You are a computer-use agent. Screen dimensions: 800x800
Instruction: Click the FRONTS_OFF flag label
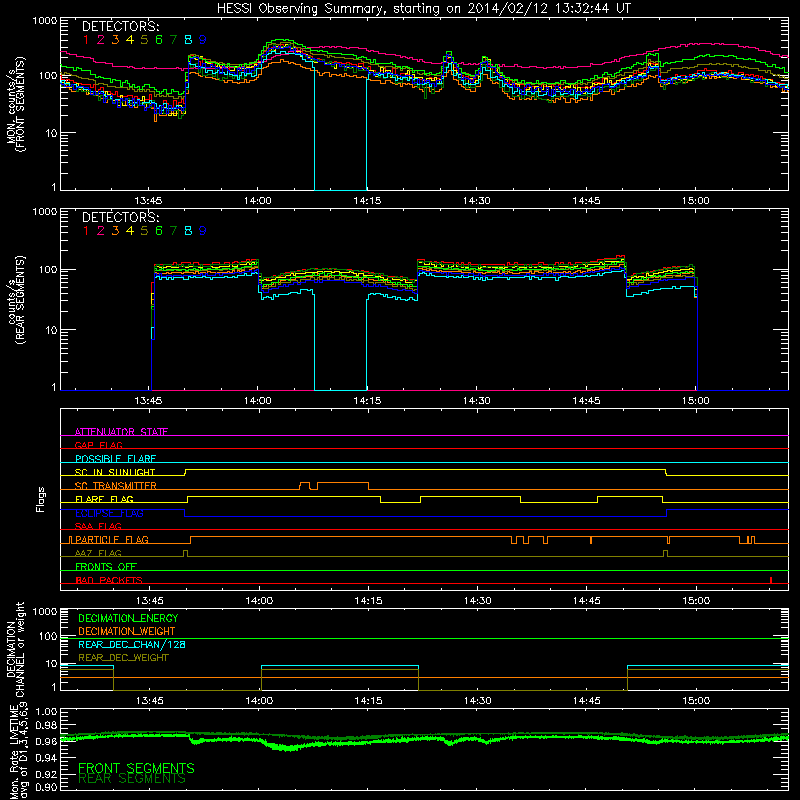click(106, 566)
